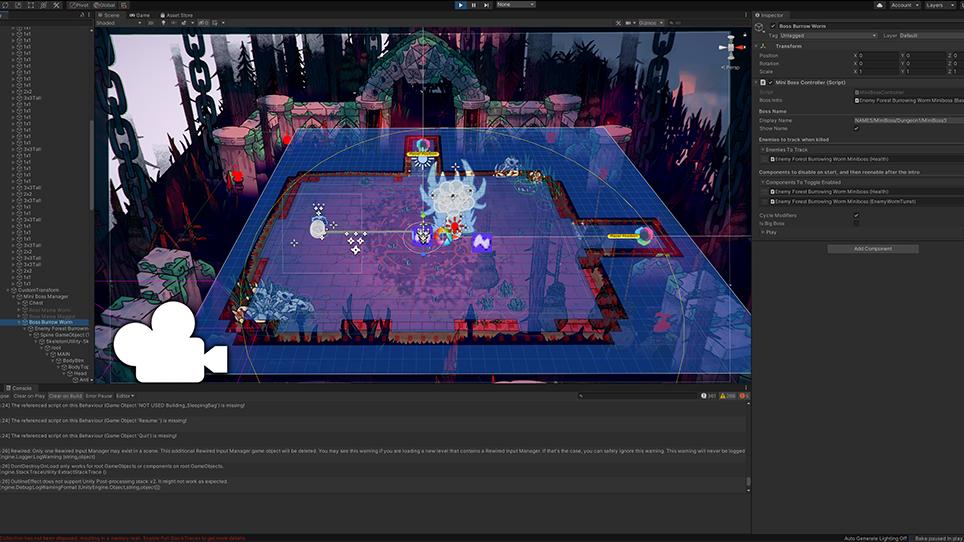The width and height of the screenshot is (964, 542).
Task: Open the Inspector tab
Action: tap(769, 15)
